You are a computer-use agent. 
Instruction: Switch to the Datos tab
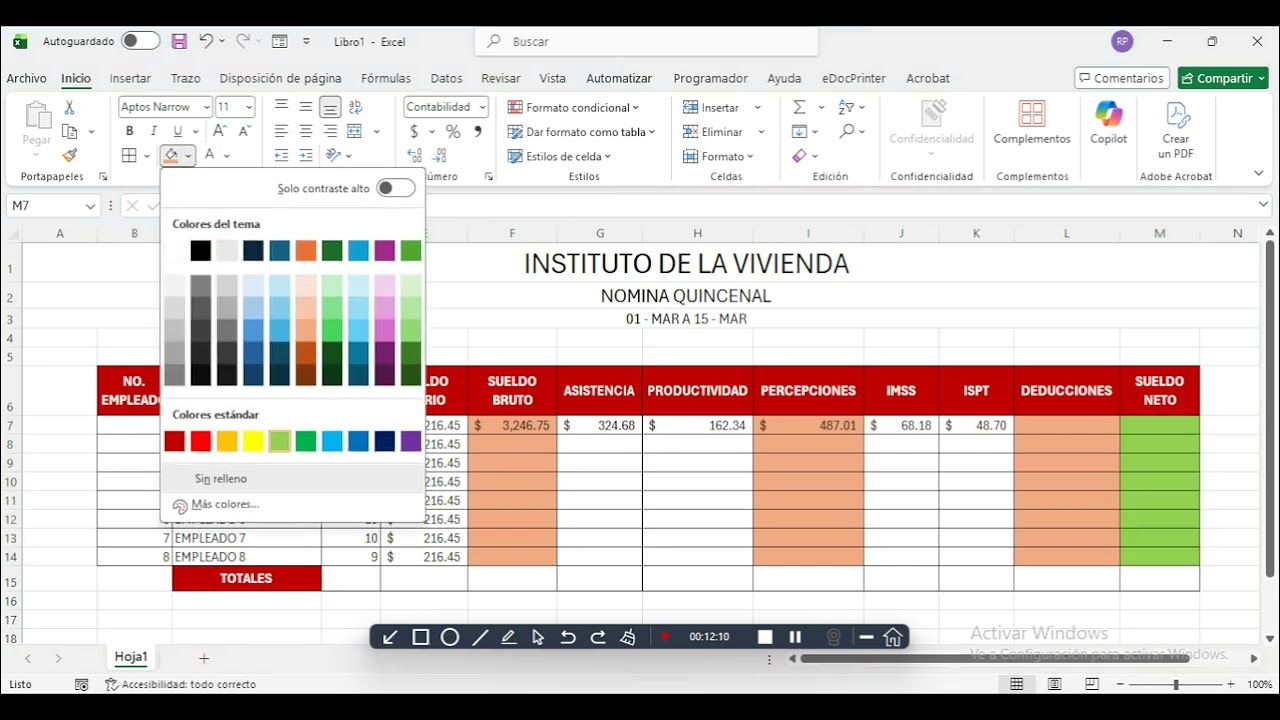[x=446, y=78]
